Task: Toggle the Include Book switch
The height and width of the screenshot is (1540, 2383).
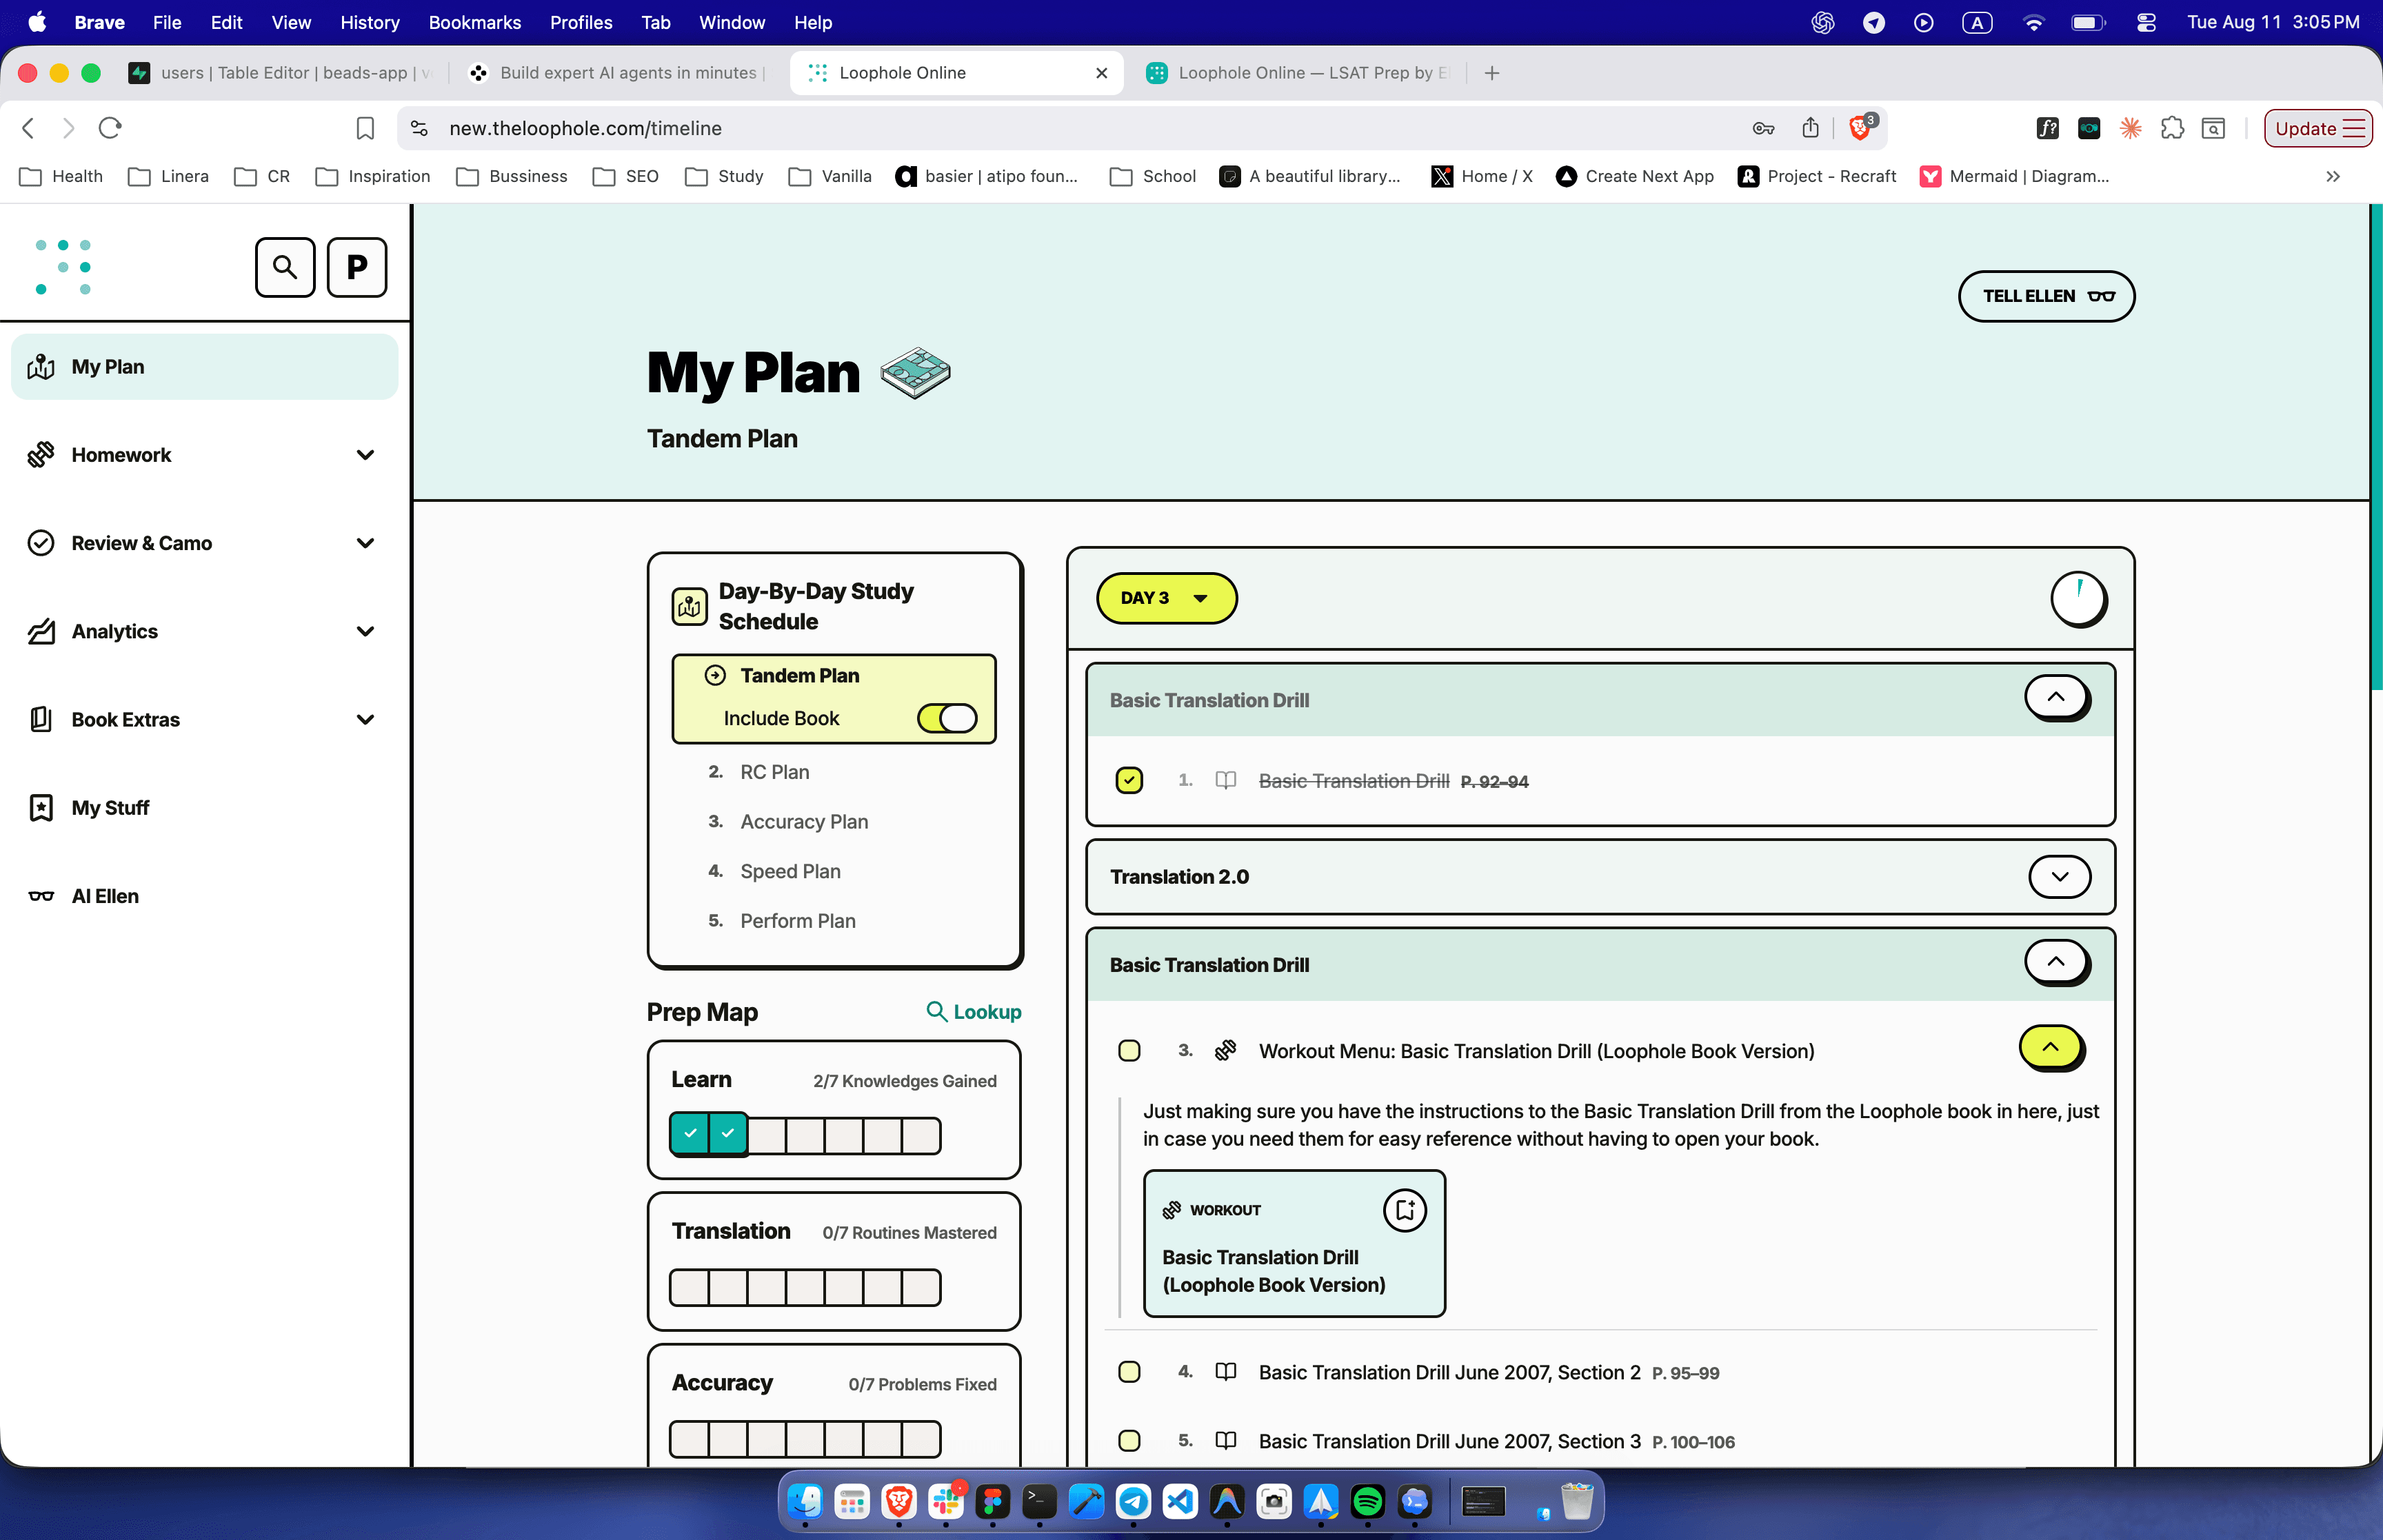Action: 946,718
